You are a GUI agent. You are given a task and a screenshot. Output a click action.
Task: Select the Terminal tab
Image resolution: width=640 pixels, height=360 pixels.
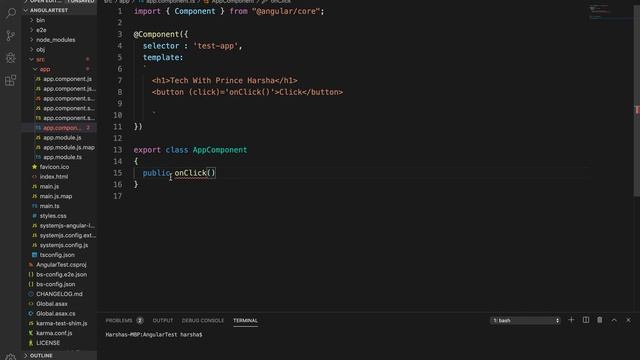tap(245, 321)
